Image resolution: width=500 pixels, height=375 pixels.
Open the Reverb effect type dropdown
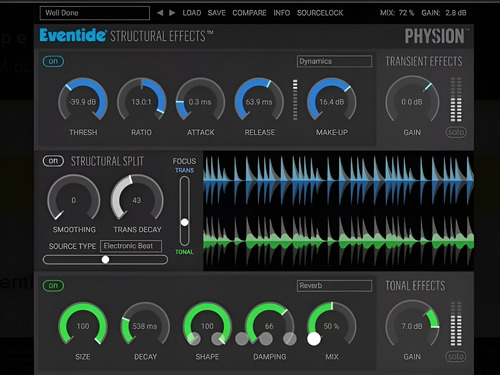334,286
